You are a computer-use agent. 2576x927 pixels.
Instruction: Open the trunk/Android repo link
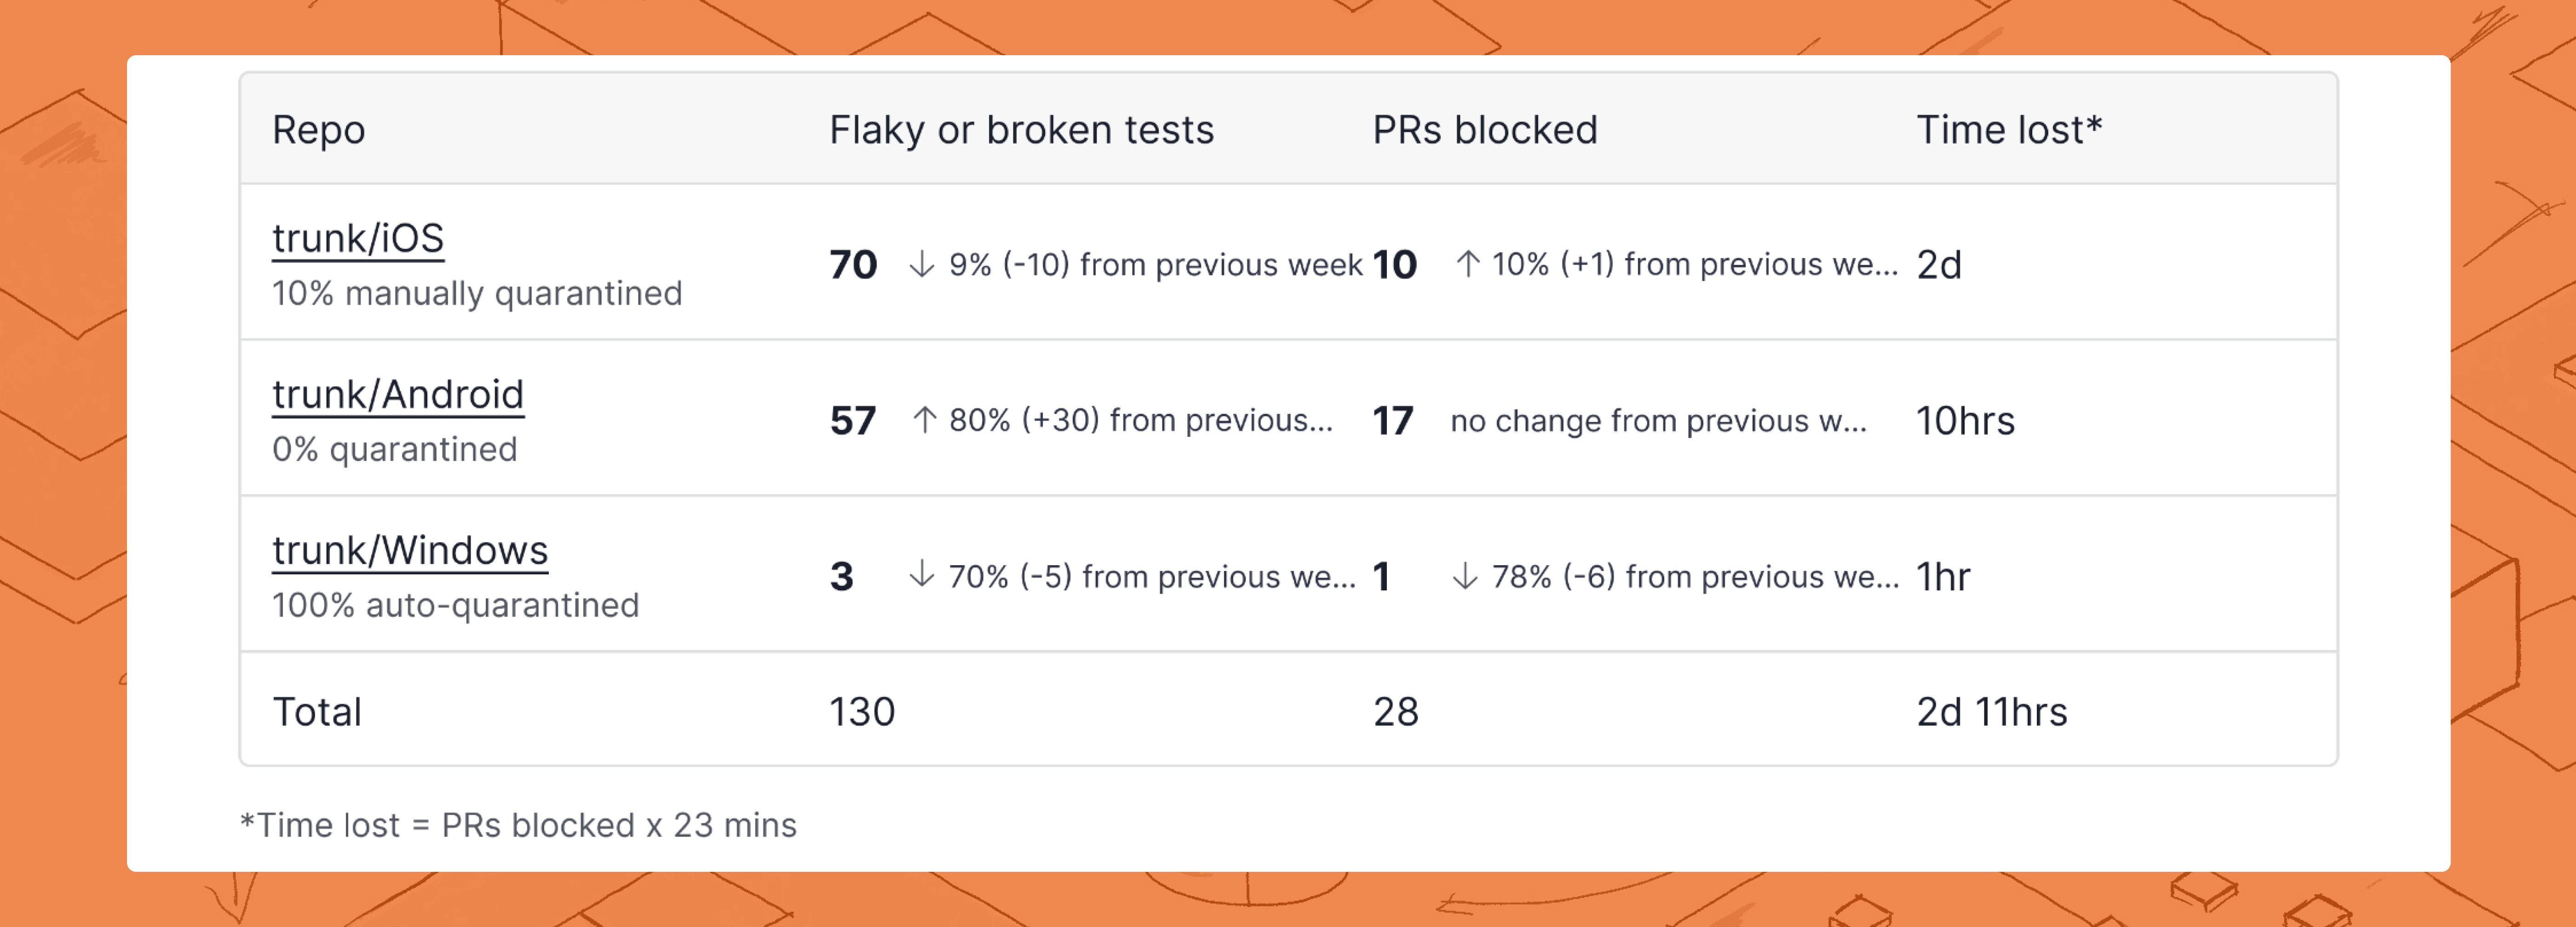(x=398, y=395)
